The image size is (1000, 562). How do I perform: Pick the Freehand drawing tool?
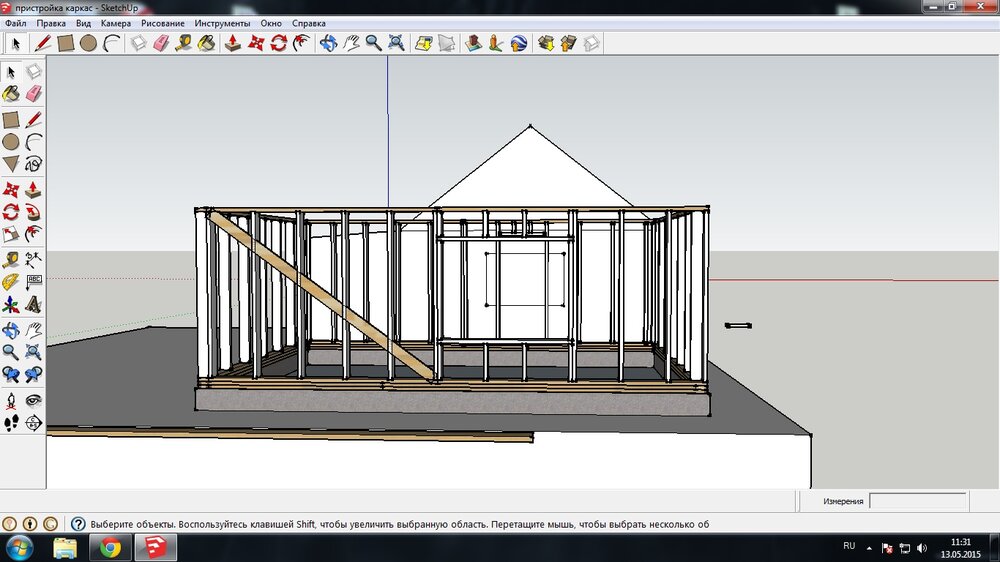[33, 164]
